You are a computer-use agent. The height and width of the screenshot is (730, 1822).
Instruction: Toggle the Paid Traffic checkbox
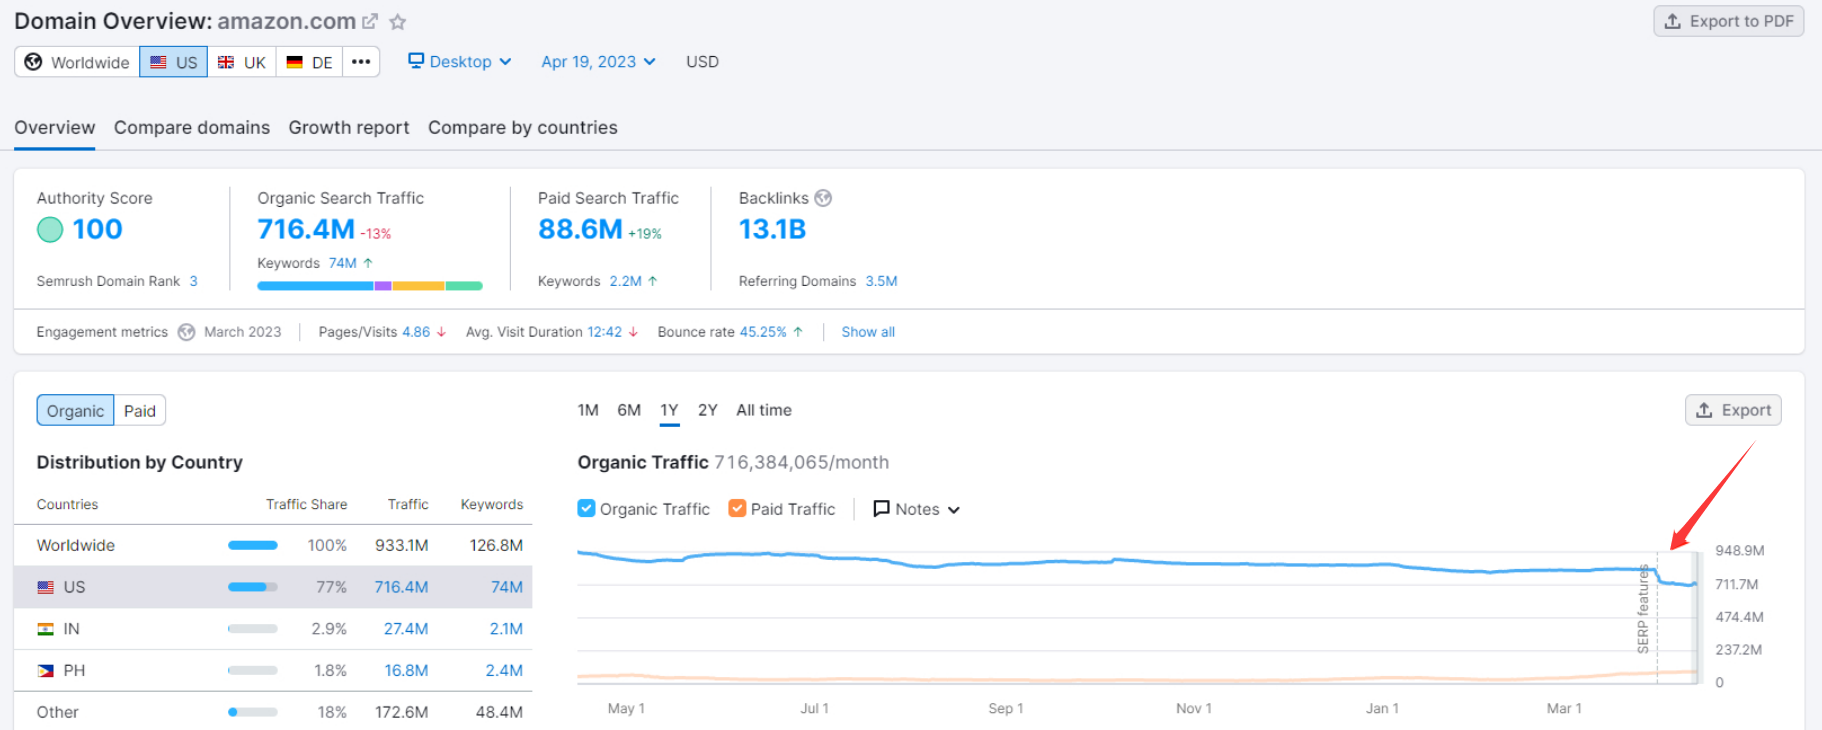[x=738, y=509]
